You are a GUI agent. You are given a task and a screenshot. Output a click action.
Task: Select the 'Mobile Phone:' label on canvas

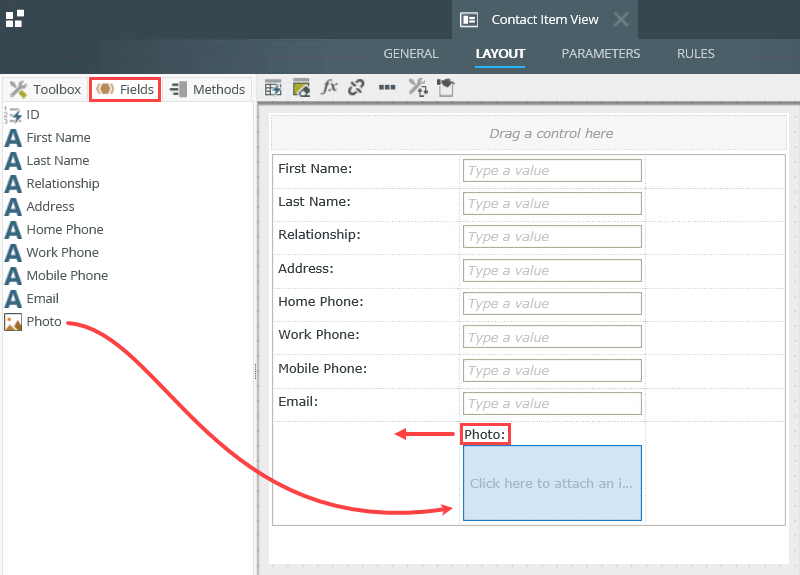click(322, 368)
